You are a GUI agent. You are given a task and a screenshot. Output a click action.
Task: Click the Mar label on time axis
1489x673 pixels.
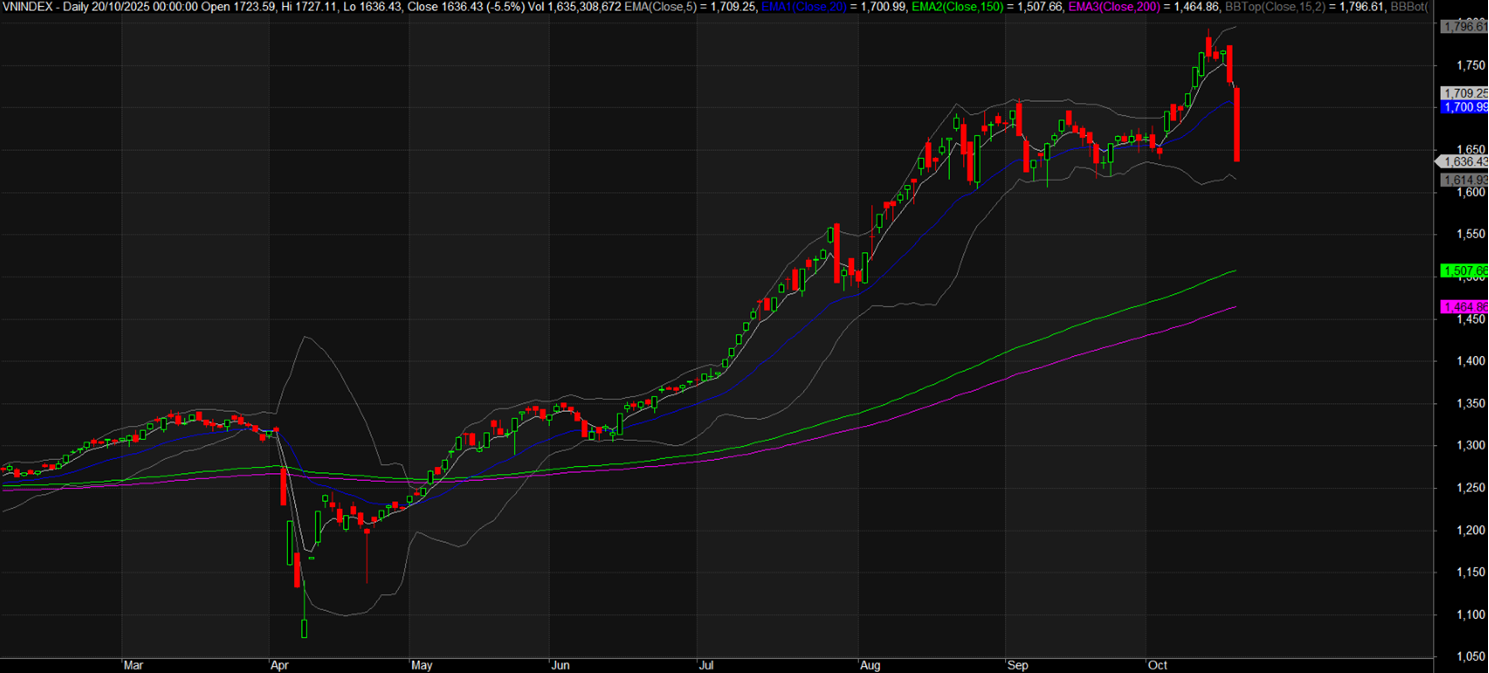[133, 664]
